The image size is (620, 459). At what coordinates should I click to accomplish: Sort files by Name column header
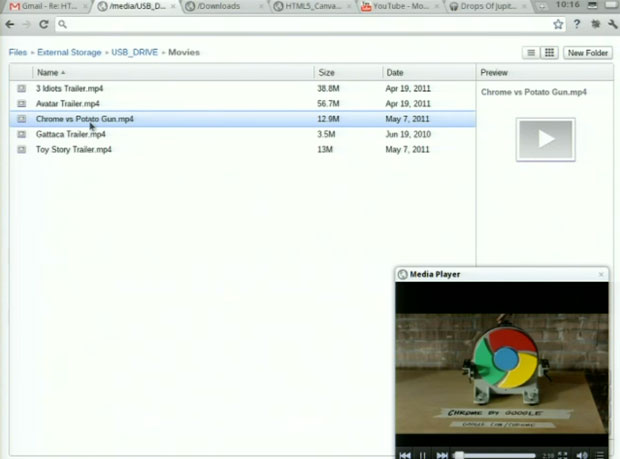173,72
